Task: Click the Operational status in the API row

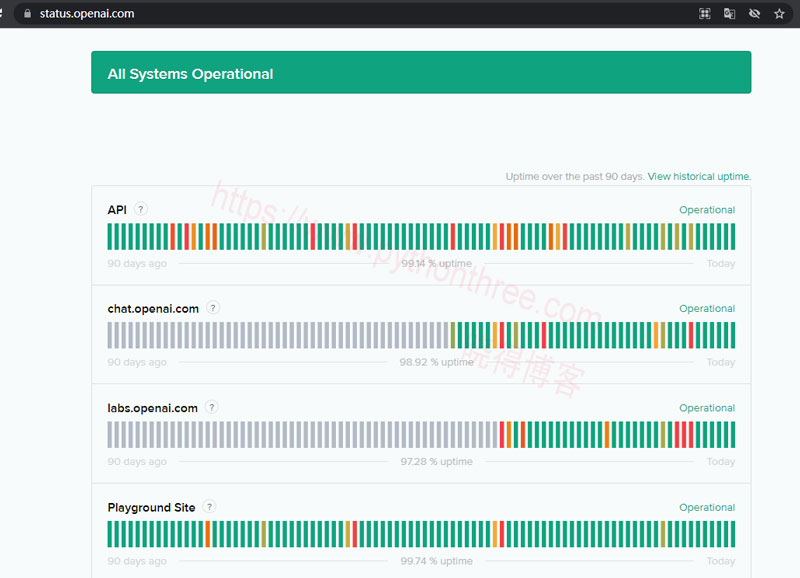Action: click(x=707, y=210)
